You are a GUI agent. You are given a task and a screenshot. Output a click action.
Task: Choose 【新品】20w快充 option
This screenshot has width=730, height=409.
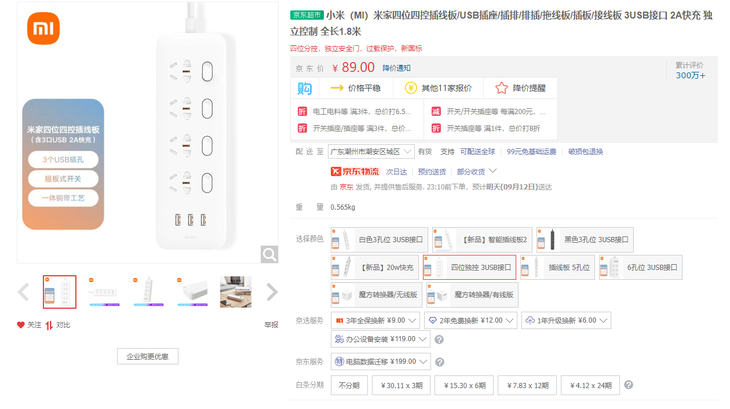(375, 268)
